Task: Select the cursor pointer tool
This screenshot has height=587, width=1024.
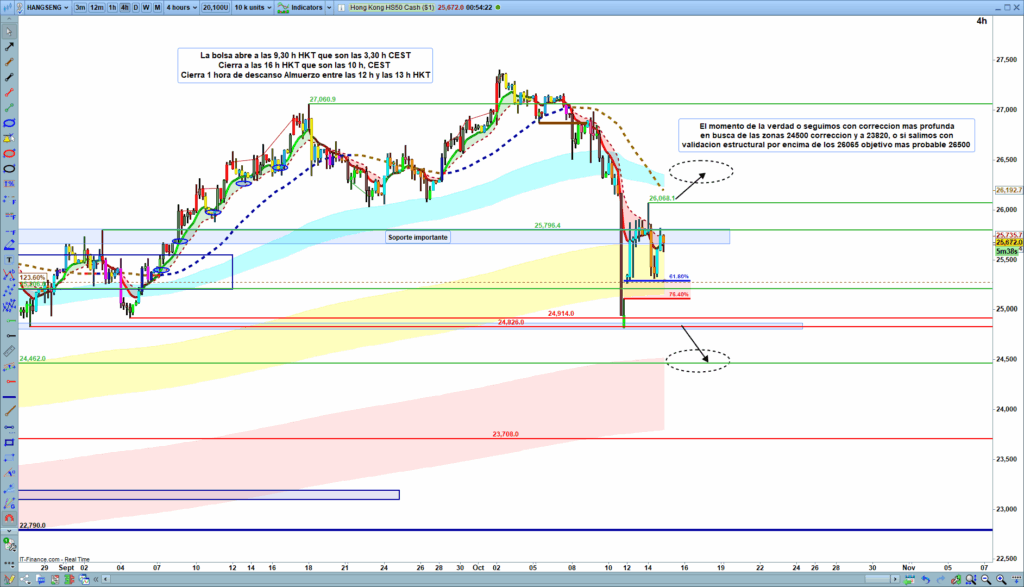Action: coord(9,28)
